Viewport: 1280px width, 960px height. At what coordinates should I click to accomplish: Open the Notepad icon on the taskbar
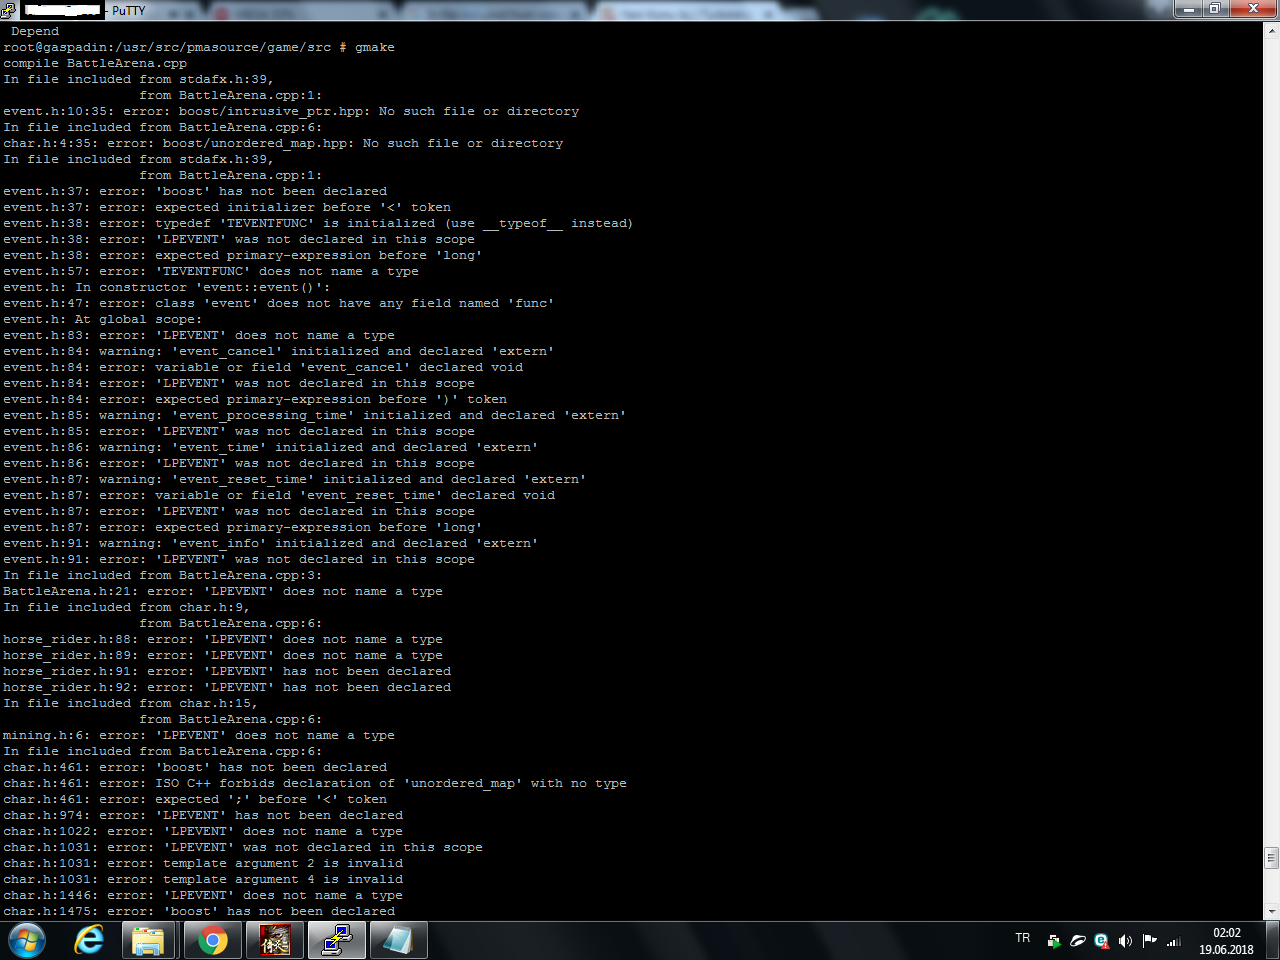398,940
